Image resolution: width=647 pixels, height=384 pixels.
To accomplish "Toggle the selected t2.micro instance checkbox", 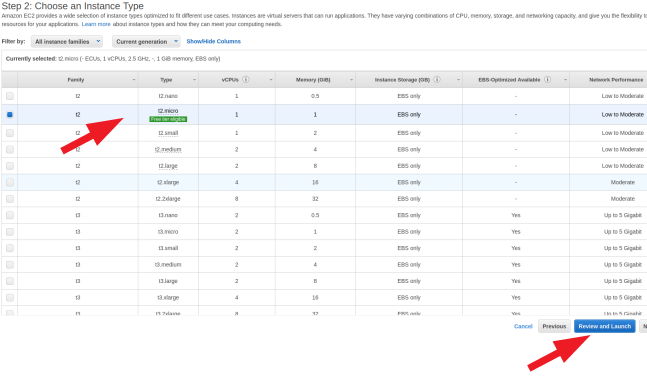I will point(10,114).
